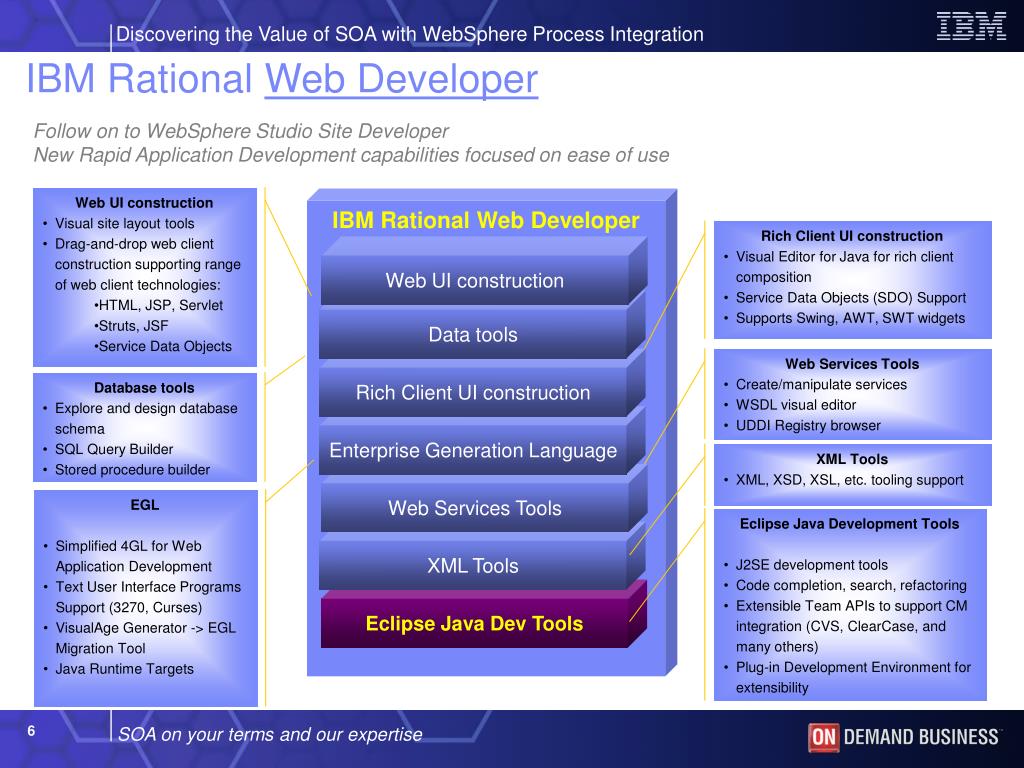Viewport: 1024px width, 768px height.
Task: Select the "Create/manipulate services" bullet
Action: click(822, 384)
